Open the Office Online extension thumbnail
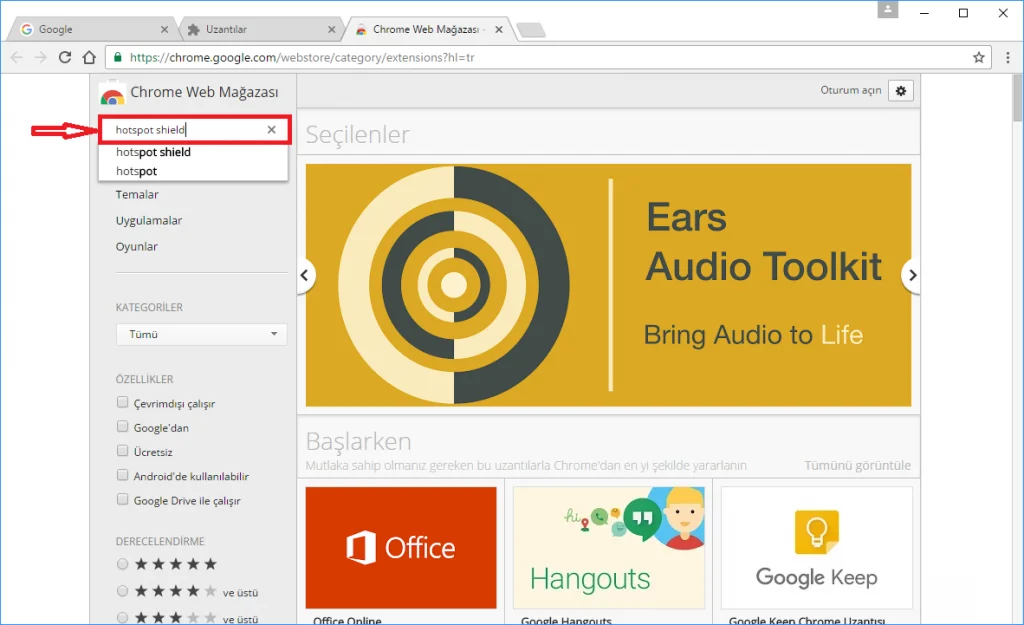This screenshot has height=625, width=1024. coord(401,547)
